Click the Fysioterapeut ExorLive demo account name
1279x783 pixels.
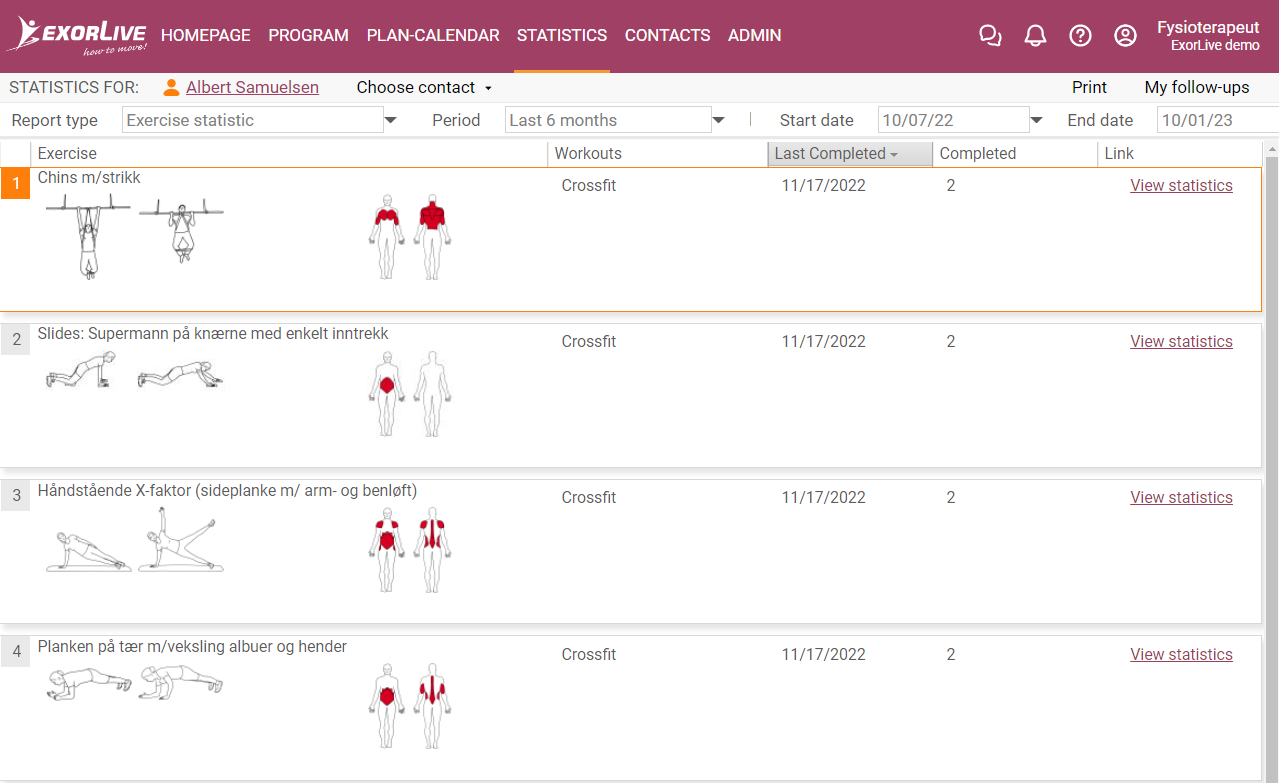coord(1208,36)
